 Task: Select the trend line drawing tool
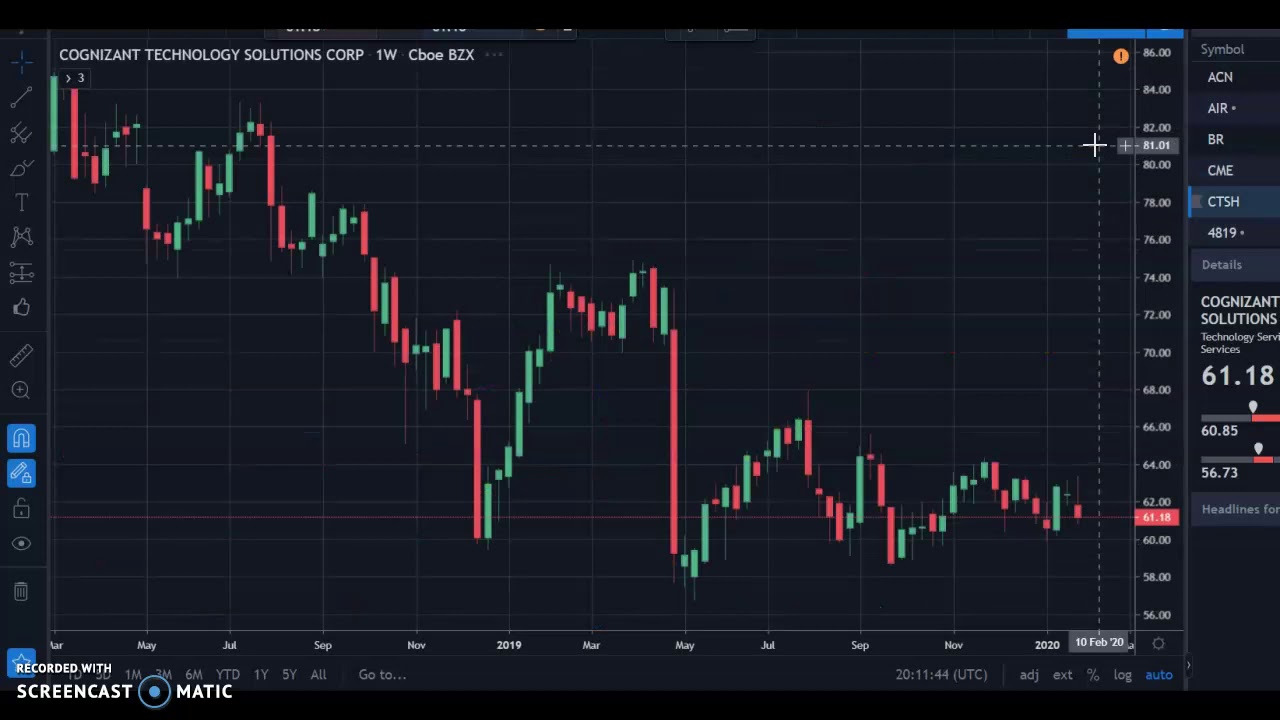(21, 98)
